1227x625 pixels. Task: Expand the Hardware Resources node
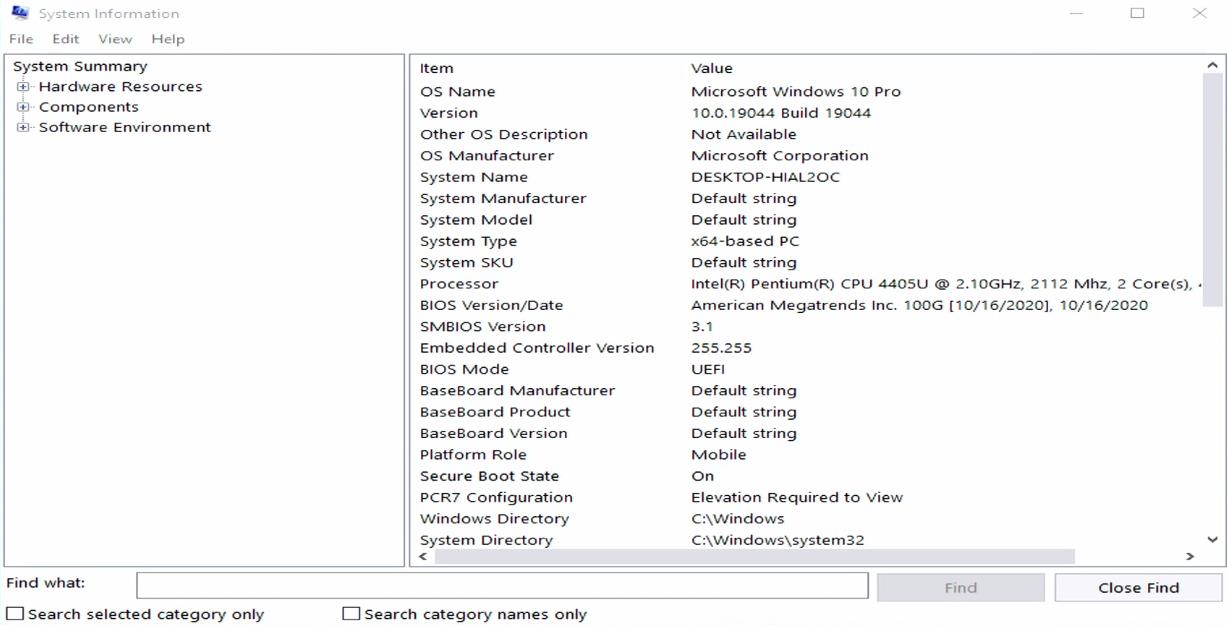(23, 87)
